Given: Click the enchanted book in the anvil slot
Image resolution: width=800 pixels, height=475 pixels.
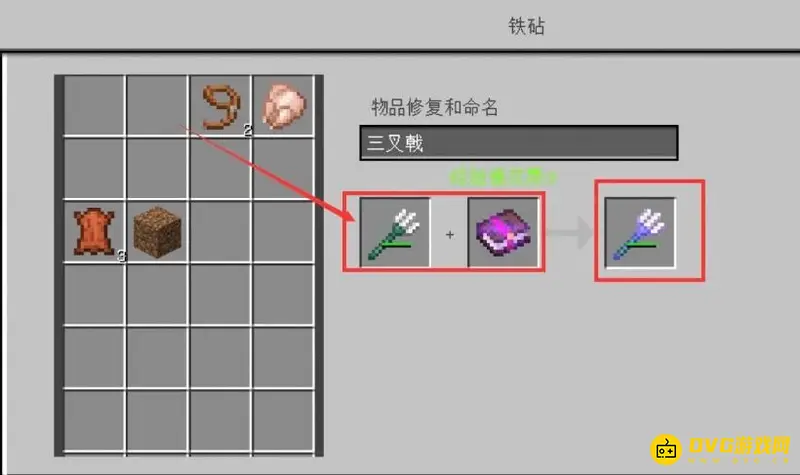Looking at the screenshot, I should pos(503,232).
